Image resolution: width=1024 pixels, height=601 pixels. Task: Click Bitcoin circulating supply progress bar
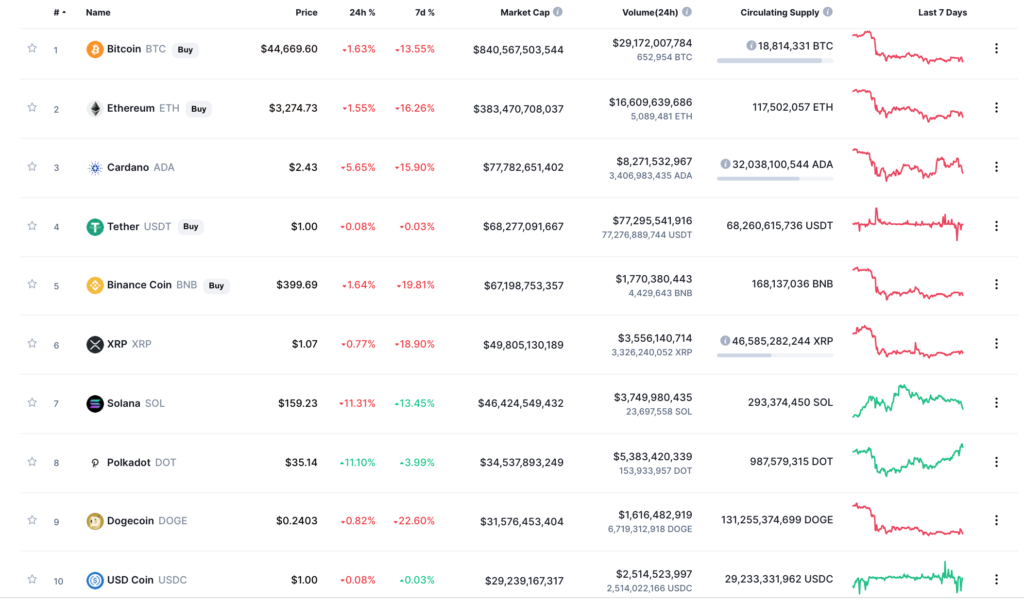click(x=775, y=61)
